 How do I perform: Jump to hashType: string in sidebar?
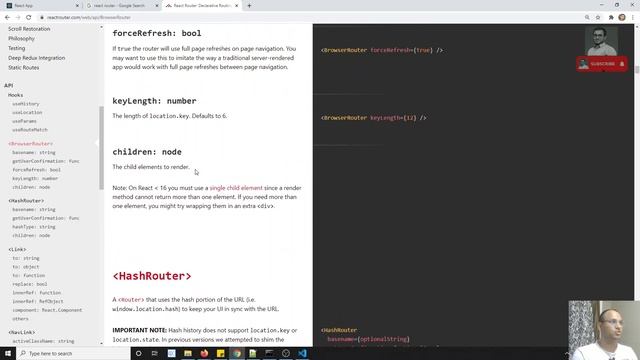tap(33, 227)
